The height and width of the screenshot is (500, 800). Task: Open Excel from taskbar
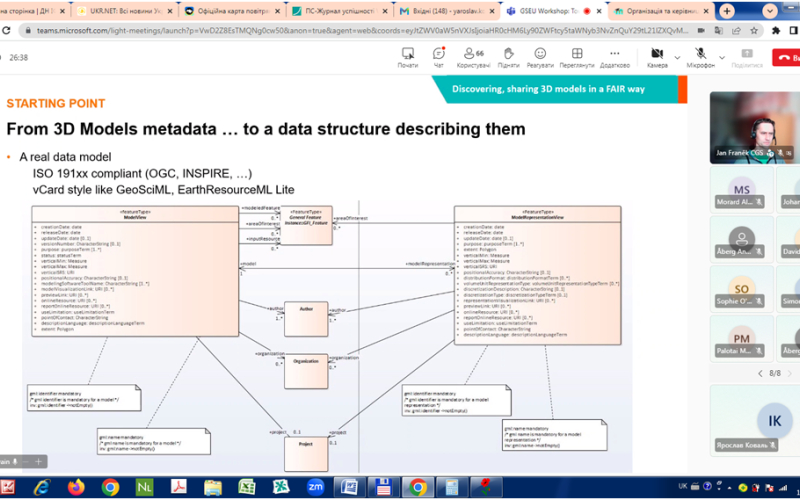point(247,488)
